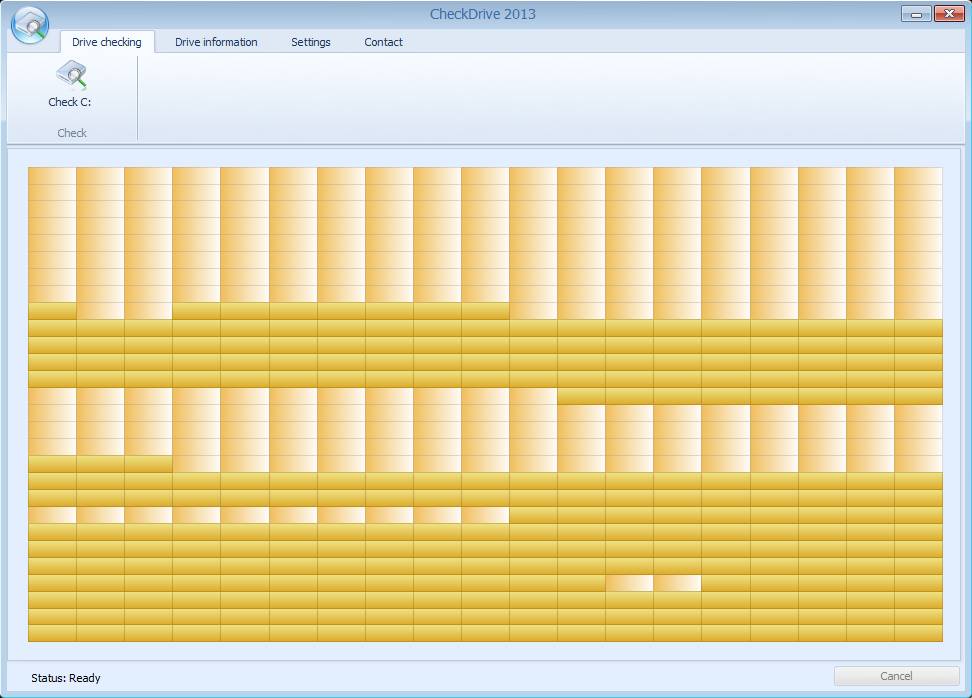
Task: Click right block of the isolated light pair
Action: click(x=677, y=583)
